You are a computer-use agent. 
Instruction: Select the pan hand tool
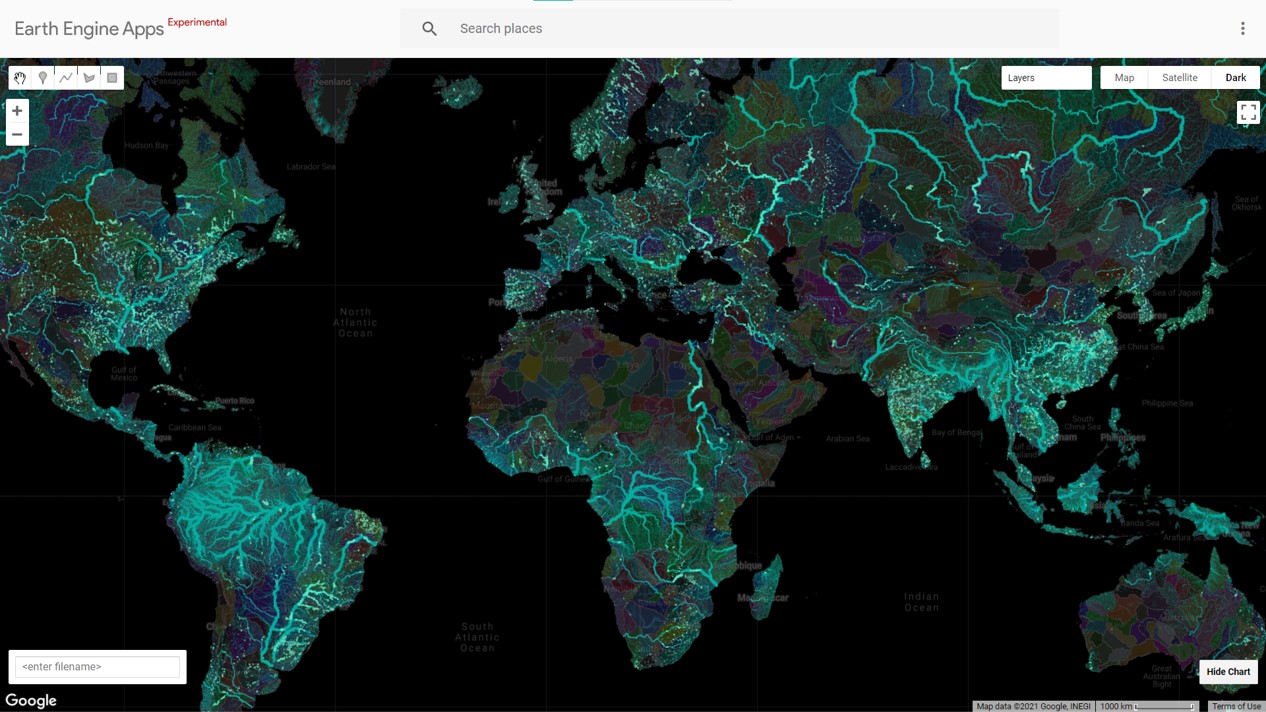pos(19,77)
